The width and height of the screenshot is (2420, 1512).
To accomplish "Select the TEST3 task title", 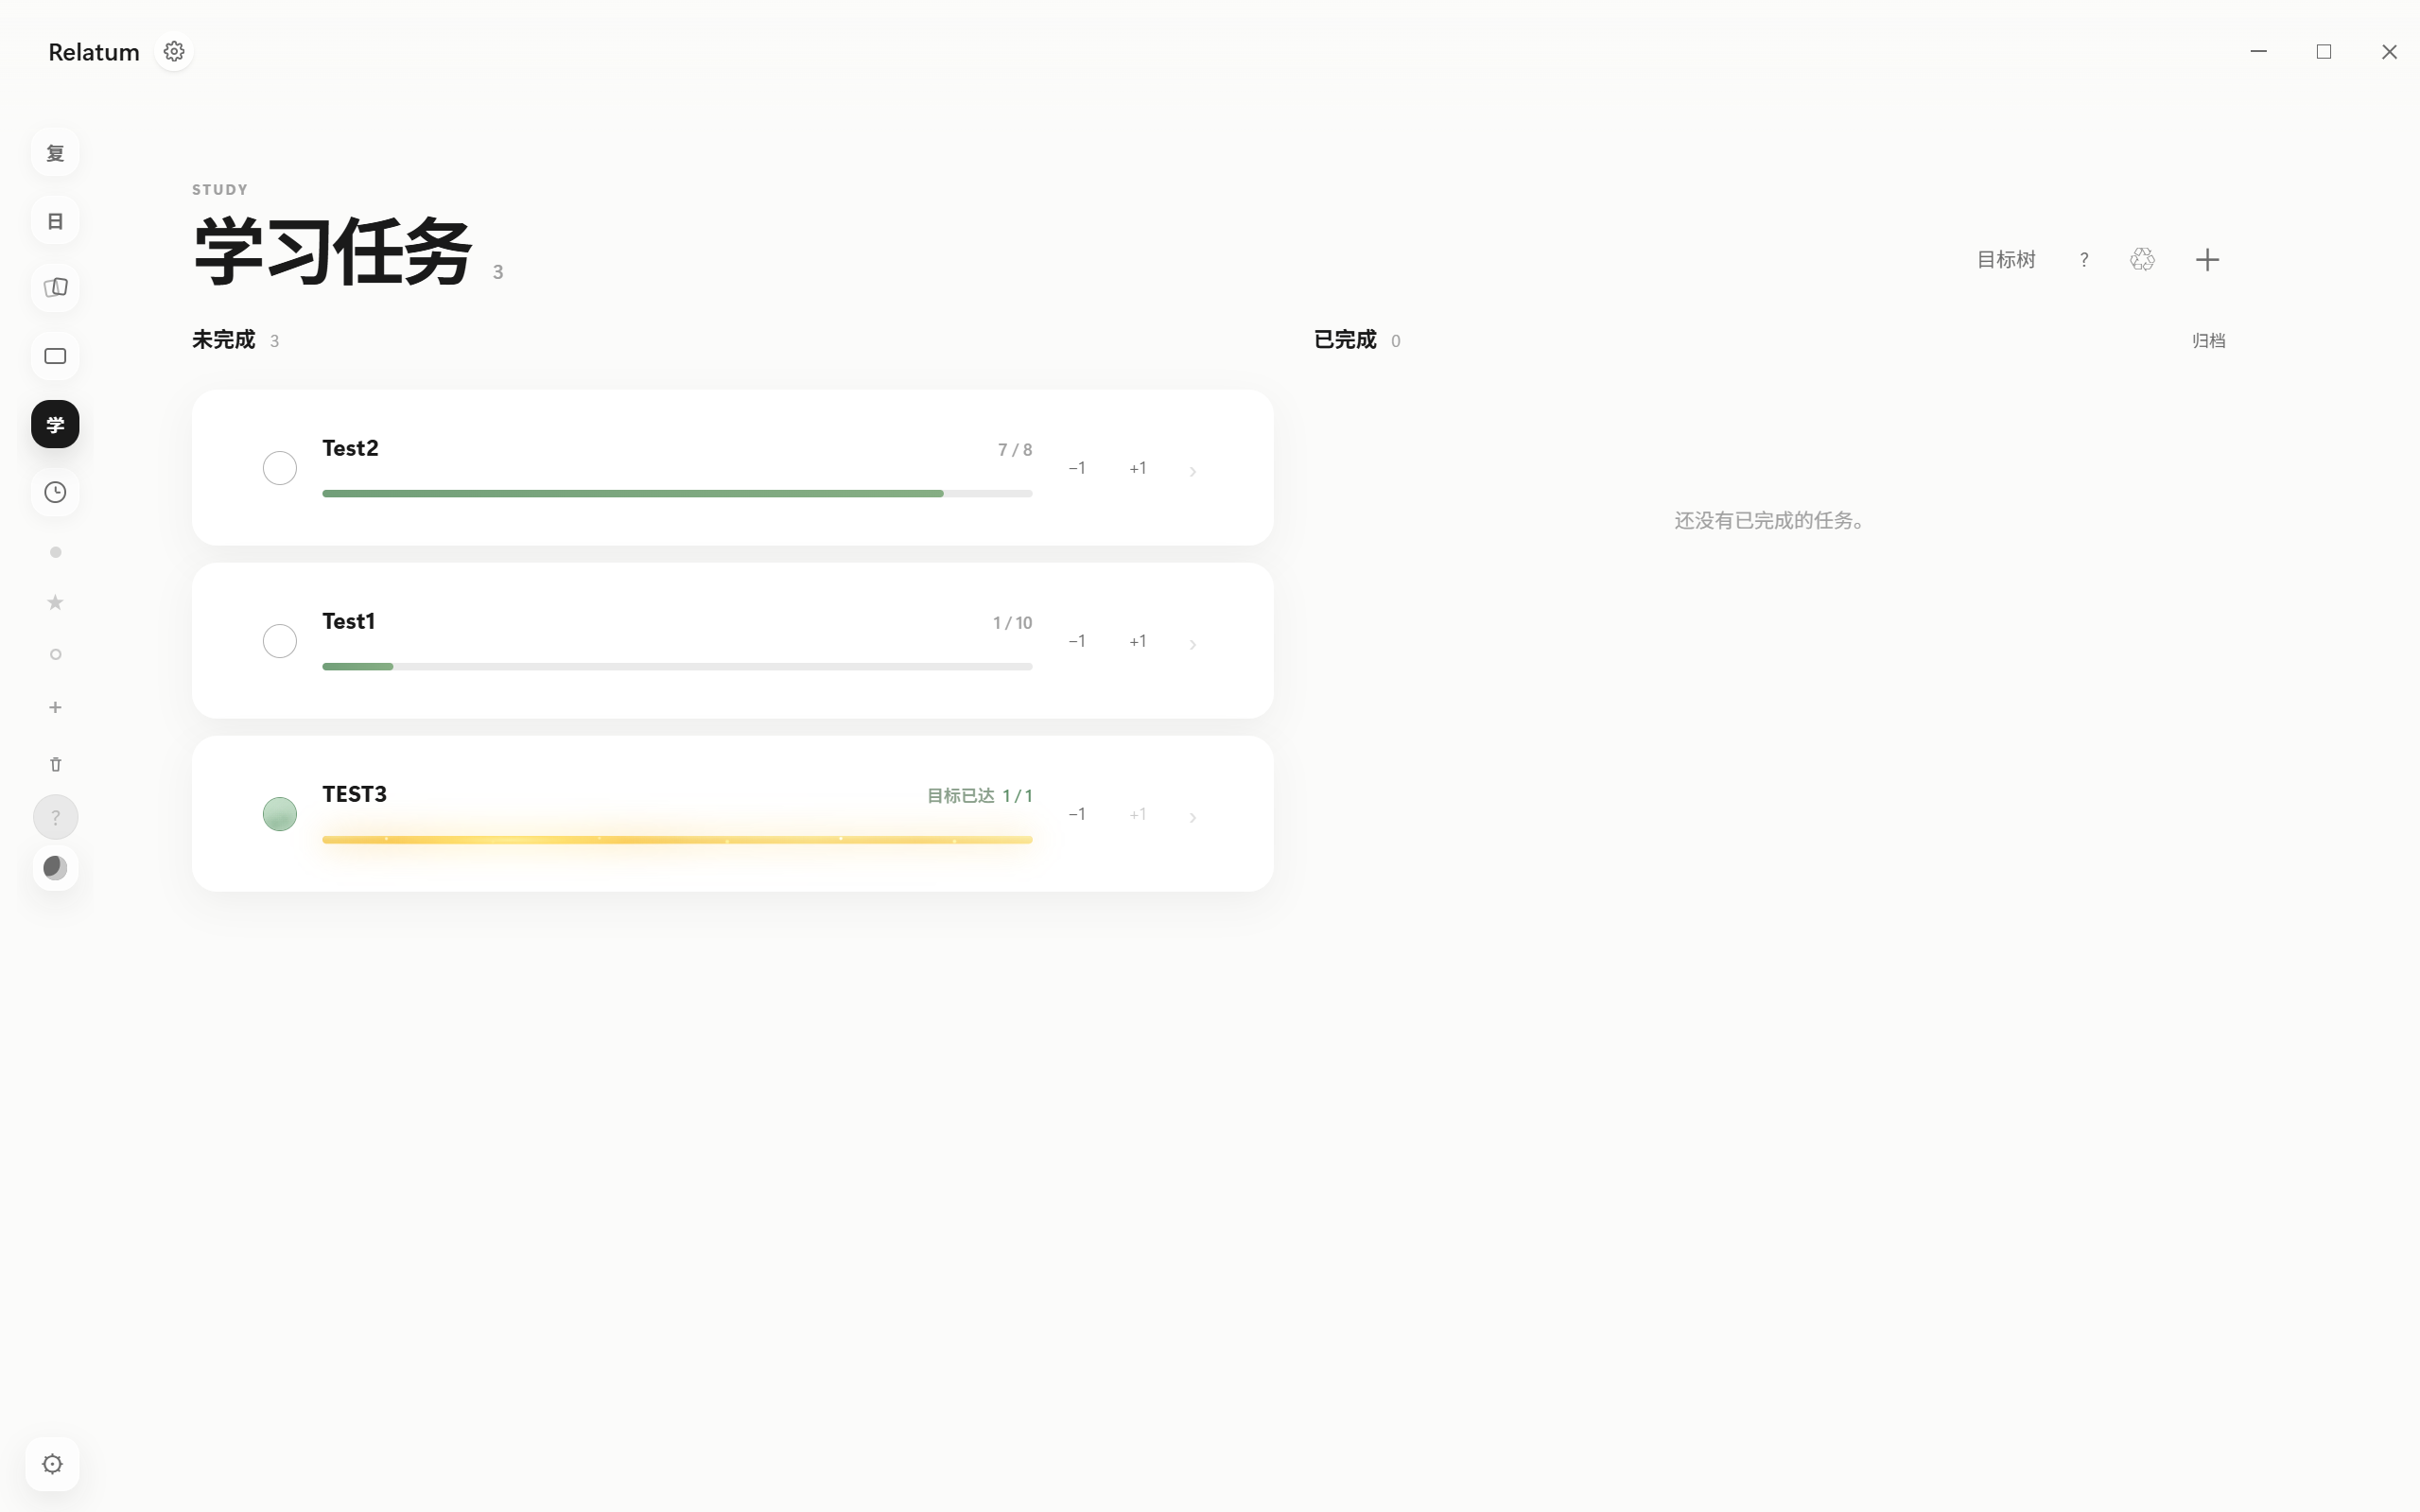I will click(x=354, y=794).
